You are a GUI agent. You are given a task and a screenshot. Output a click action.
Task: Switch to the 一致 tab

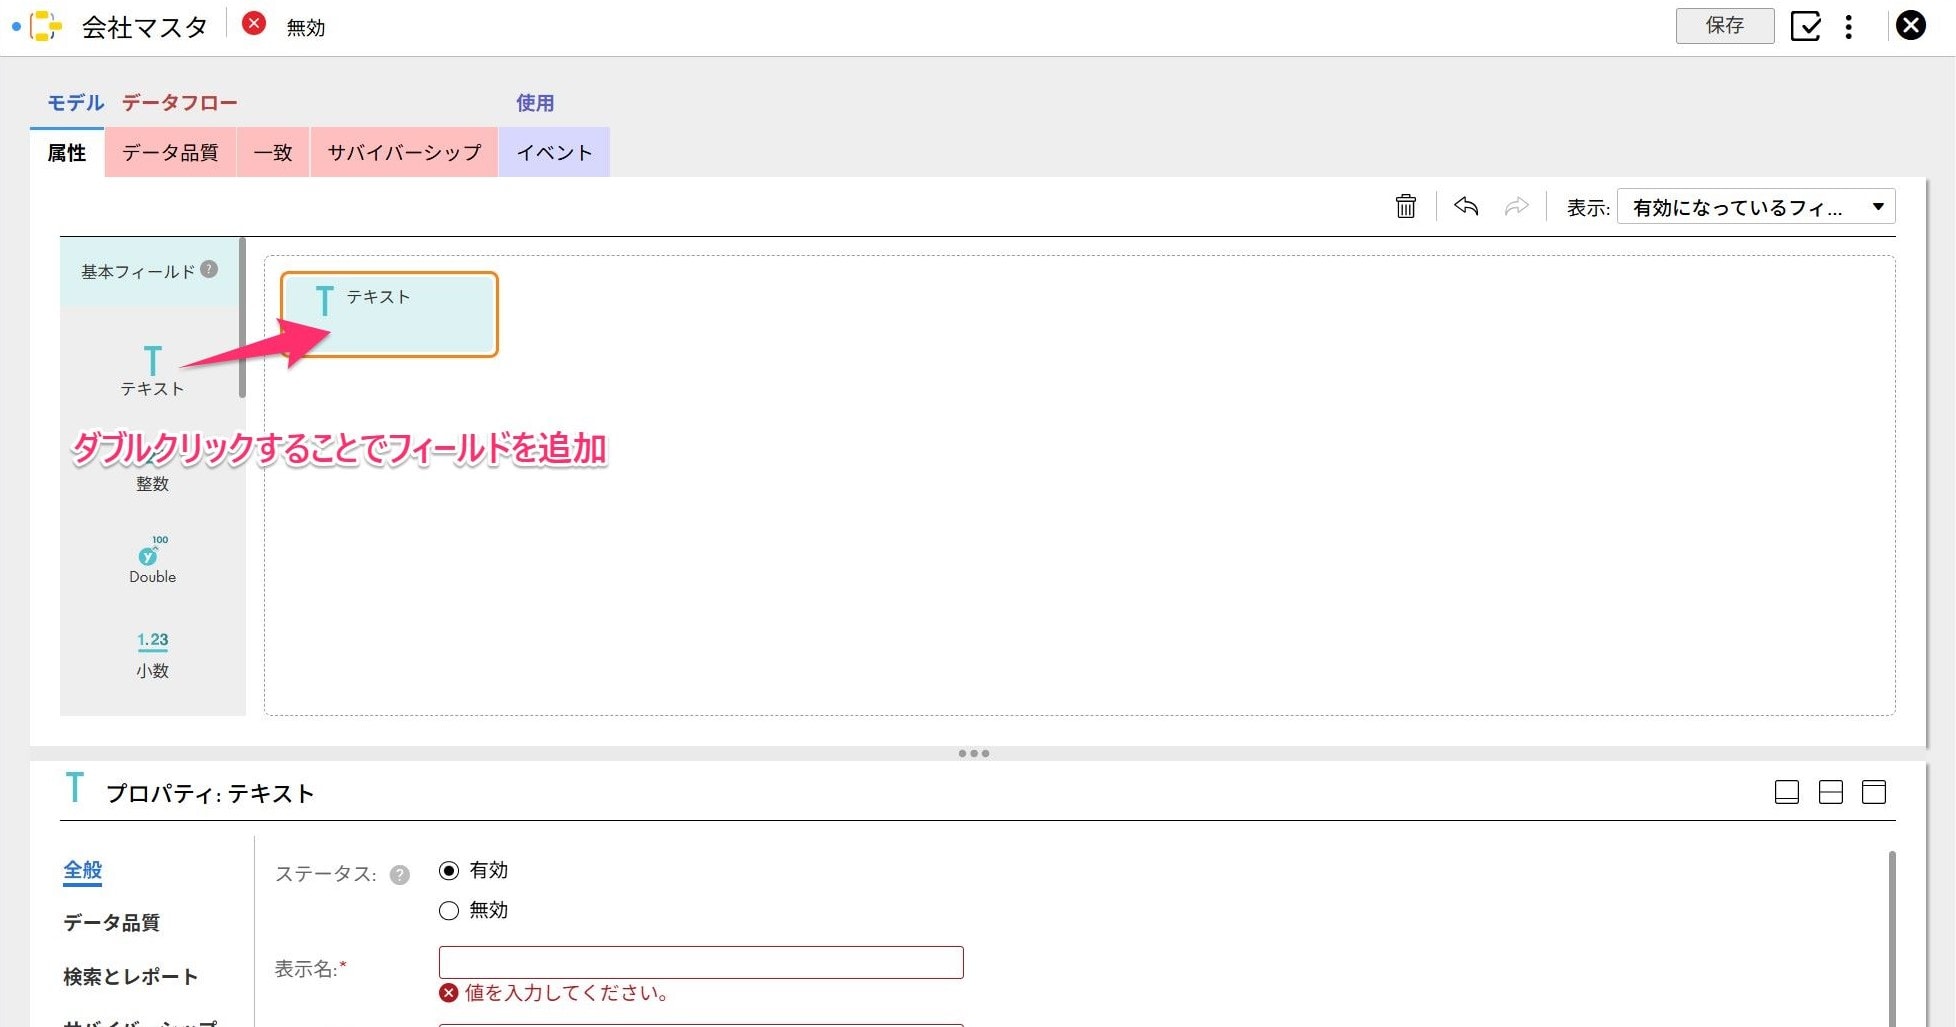pyautogui.click(x=273, y=152)
